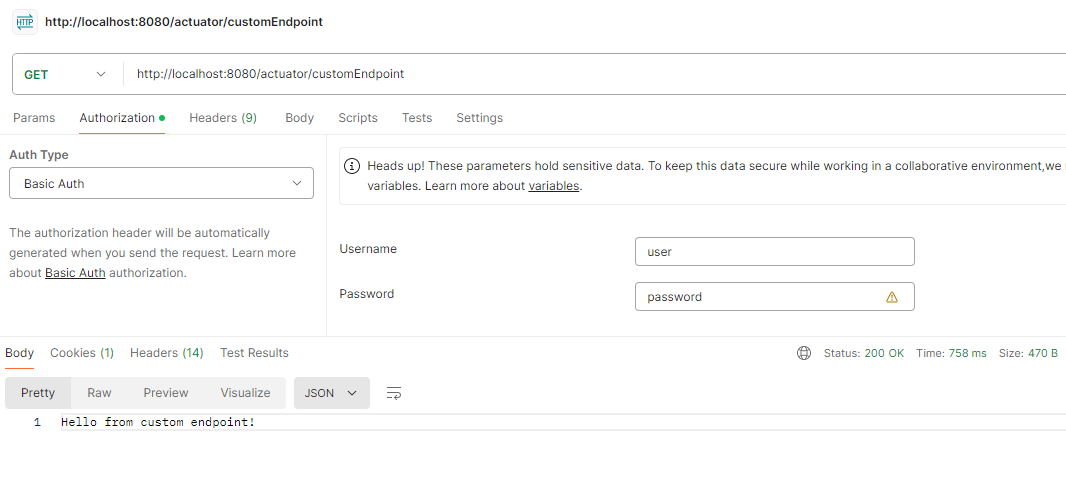Toggle the wrap lines icon
Viewport: 1066px width, 482px height.
click(394, 393)
